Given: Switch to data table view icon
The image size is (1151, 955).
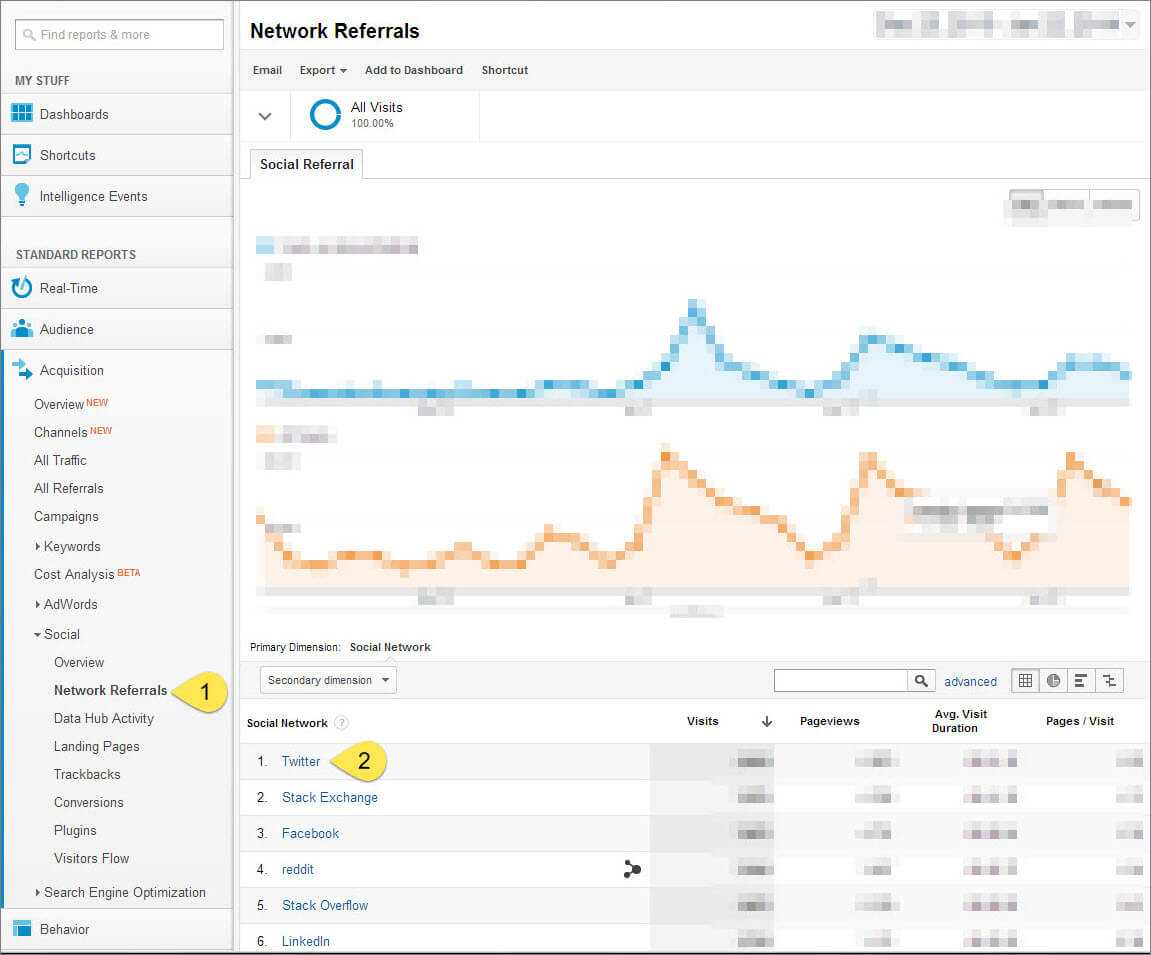Looking at the screenshot, I should pyautogui.click(x=1025, y=680).
